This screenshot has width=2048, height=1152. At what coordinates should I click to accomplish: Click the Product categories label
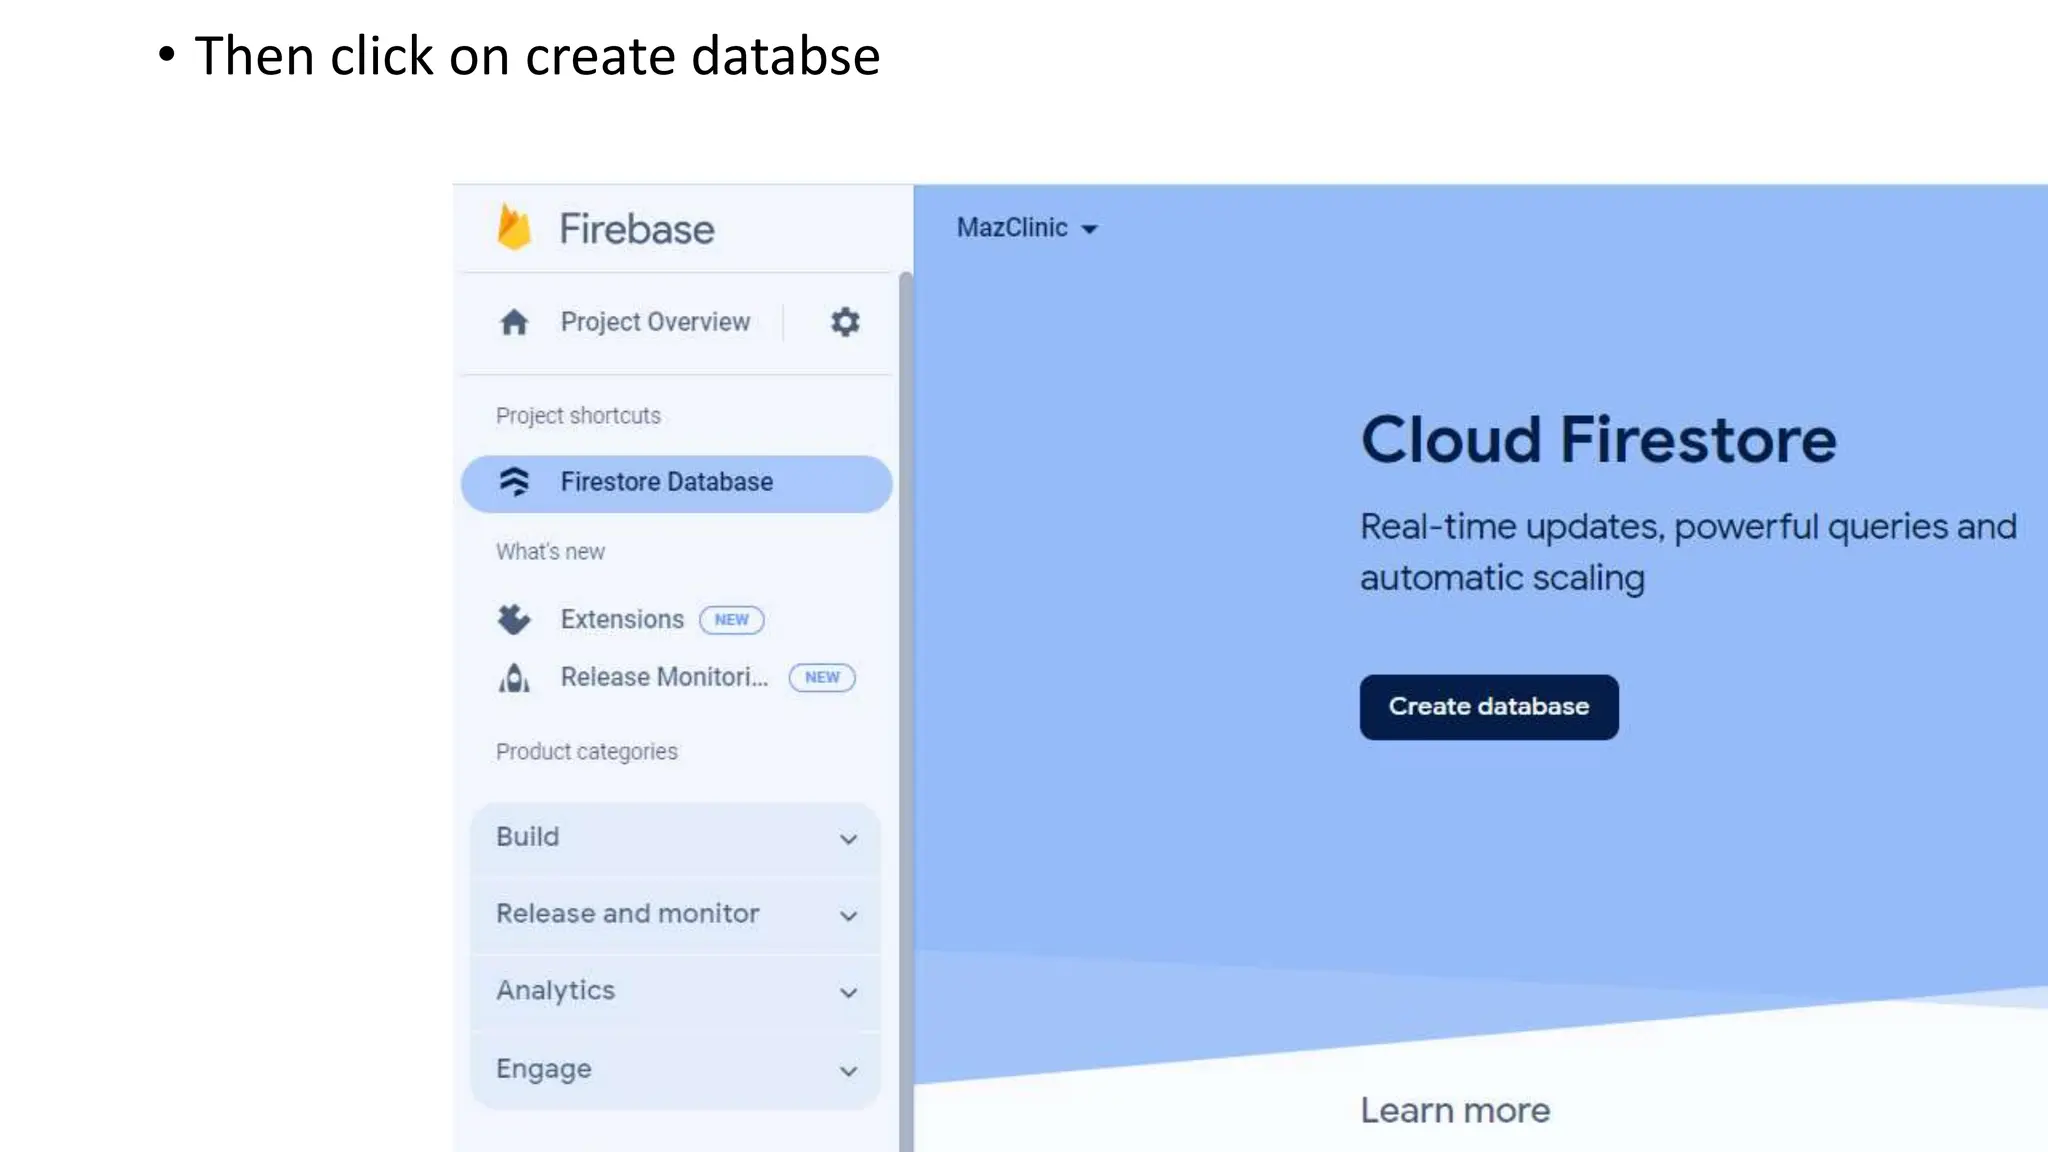click(x=586, y=752)
